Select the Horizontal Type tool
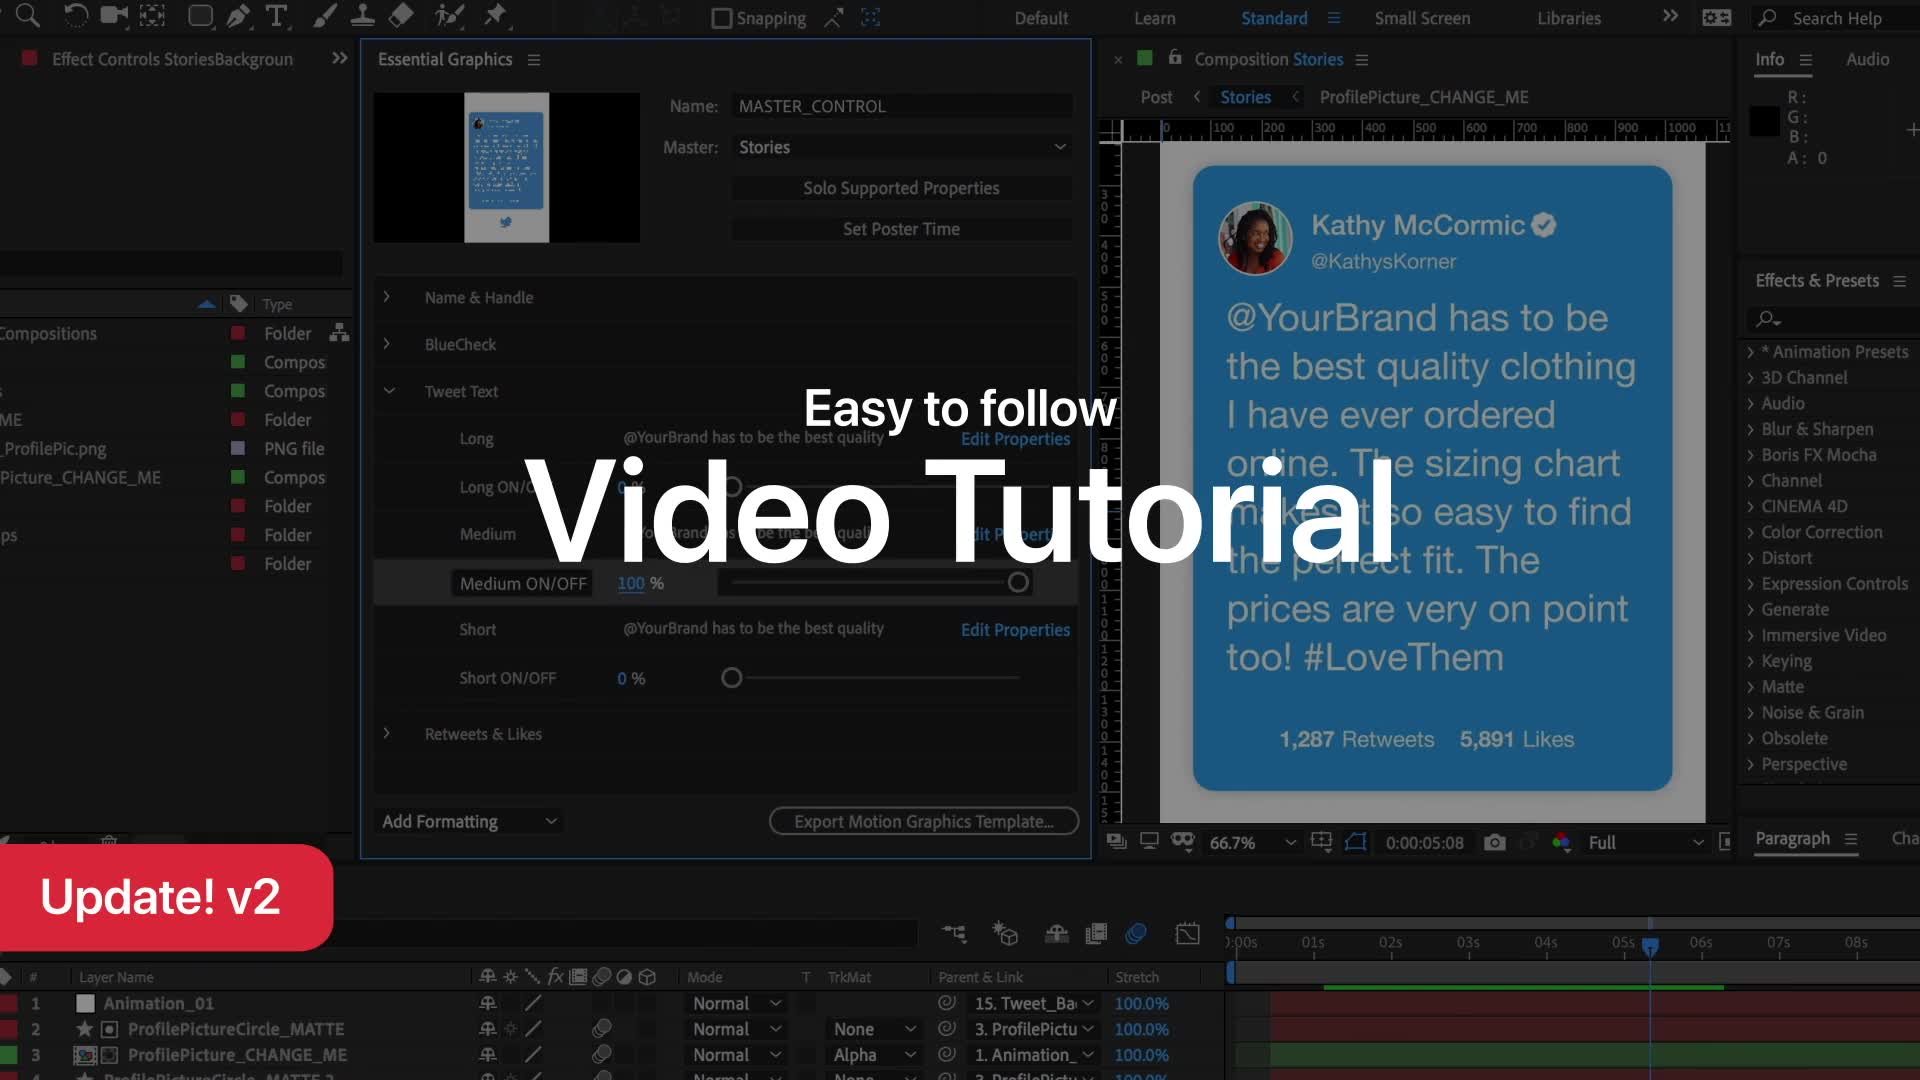Image resolution: width=1920 pixels, height=1080 pixels. (277, 15)
